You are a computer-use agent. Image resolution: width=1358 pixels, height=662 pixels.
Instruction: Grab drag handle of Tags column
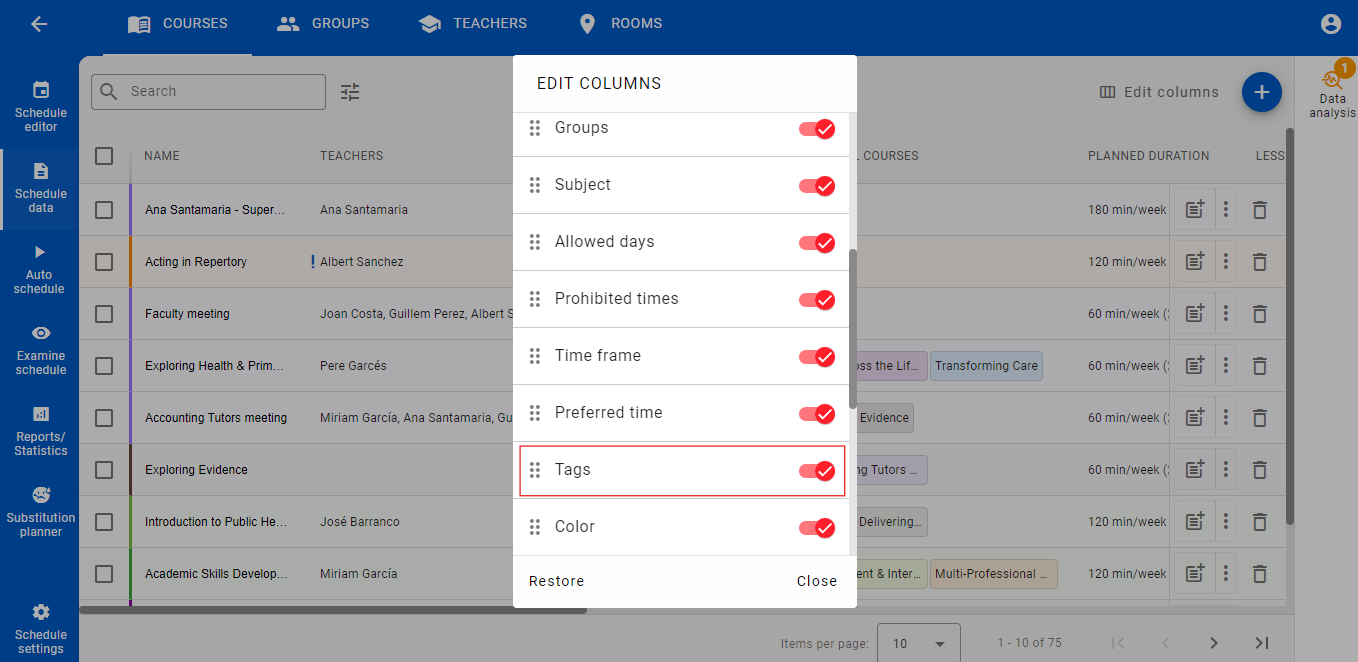point(535,470)
